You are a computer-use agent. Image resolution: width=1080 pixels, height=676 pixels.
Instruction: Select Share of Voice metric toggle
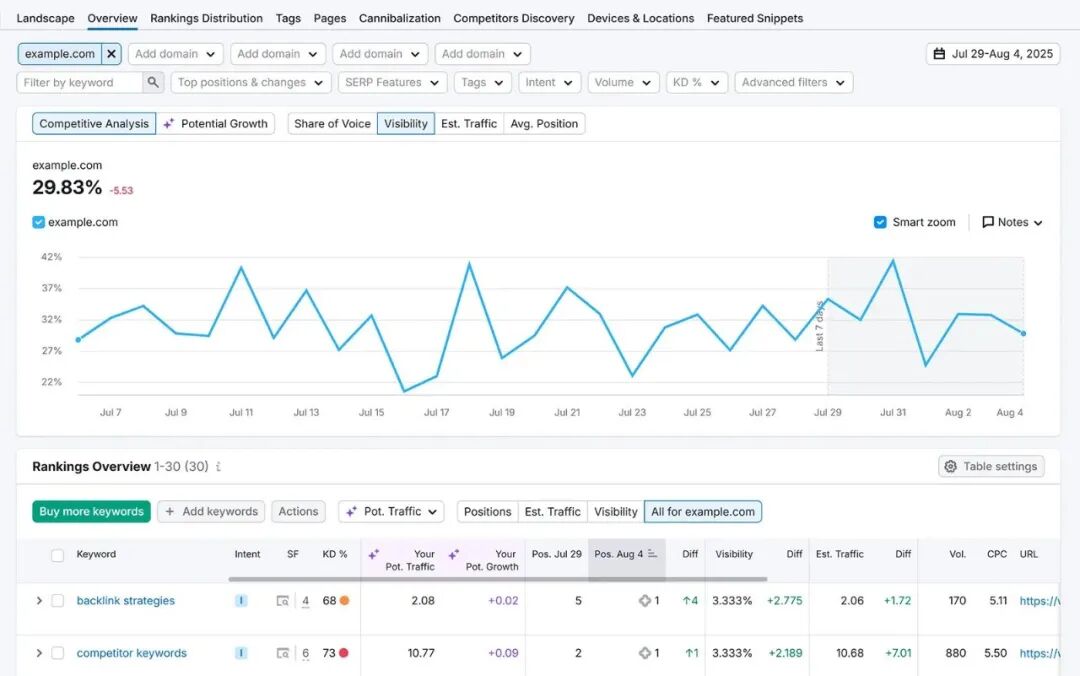(332, 124)
